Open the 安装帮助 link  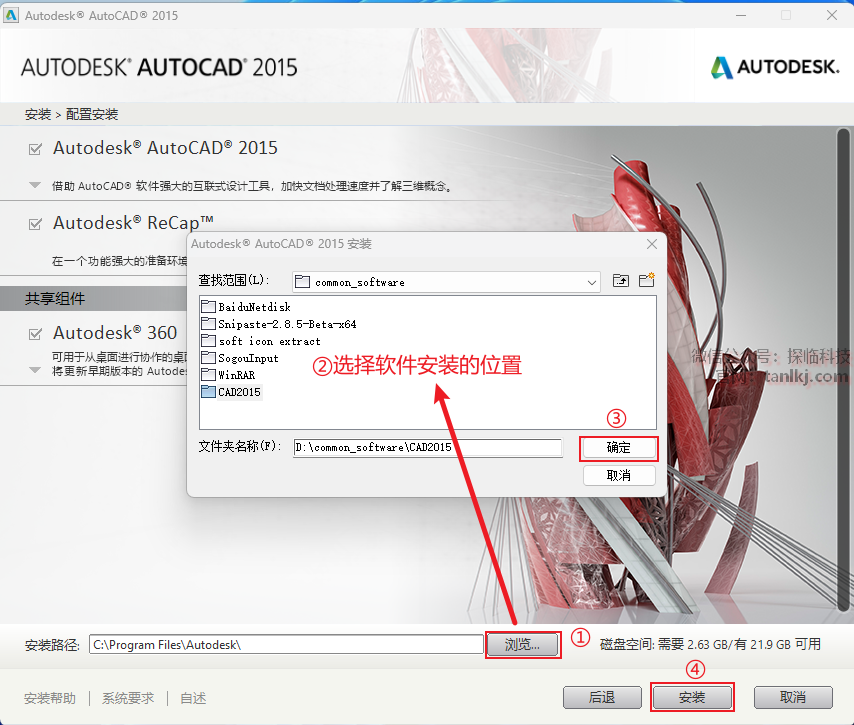(x=50, y=698)
